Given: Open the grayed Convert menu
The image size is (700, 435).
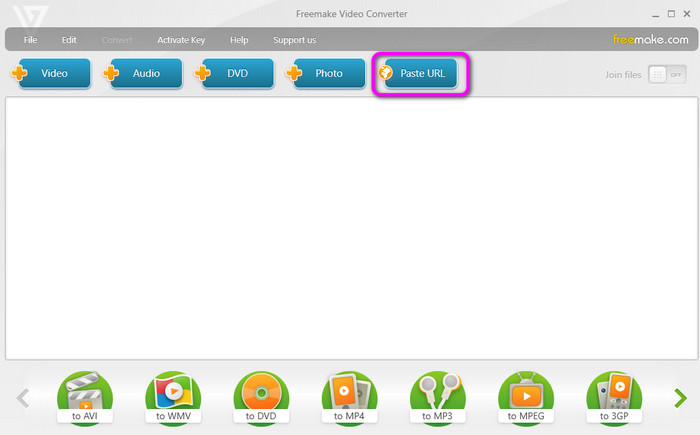Looking at the screenshot, I should [x=117, y=40].
